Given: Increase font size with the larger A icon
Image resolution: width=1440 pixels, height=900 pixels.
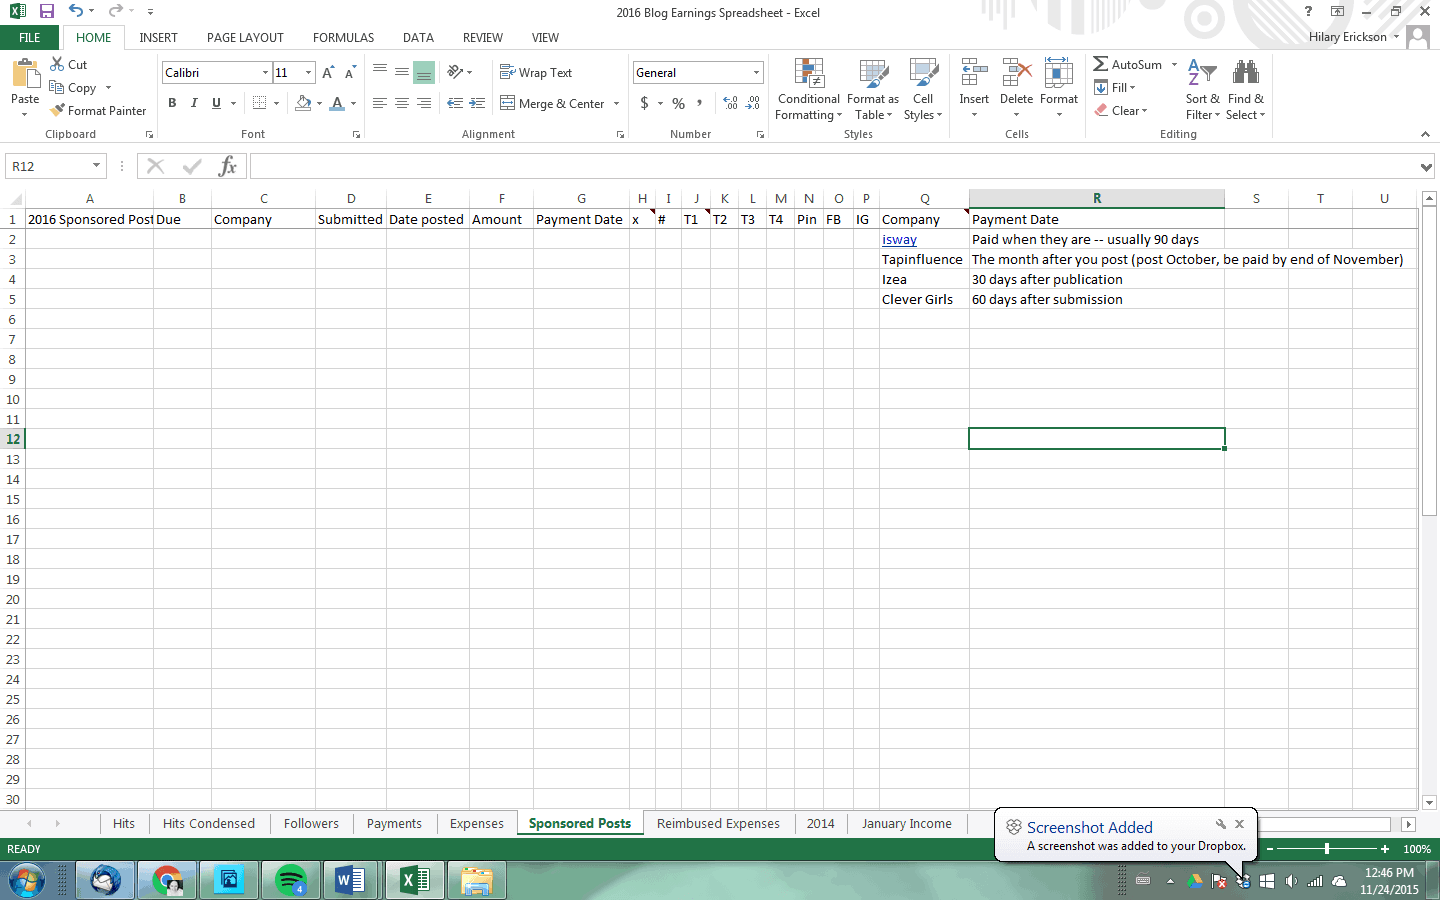Looking at the screenshot, I should (x=328, y=72).
